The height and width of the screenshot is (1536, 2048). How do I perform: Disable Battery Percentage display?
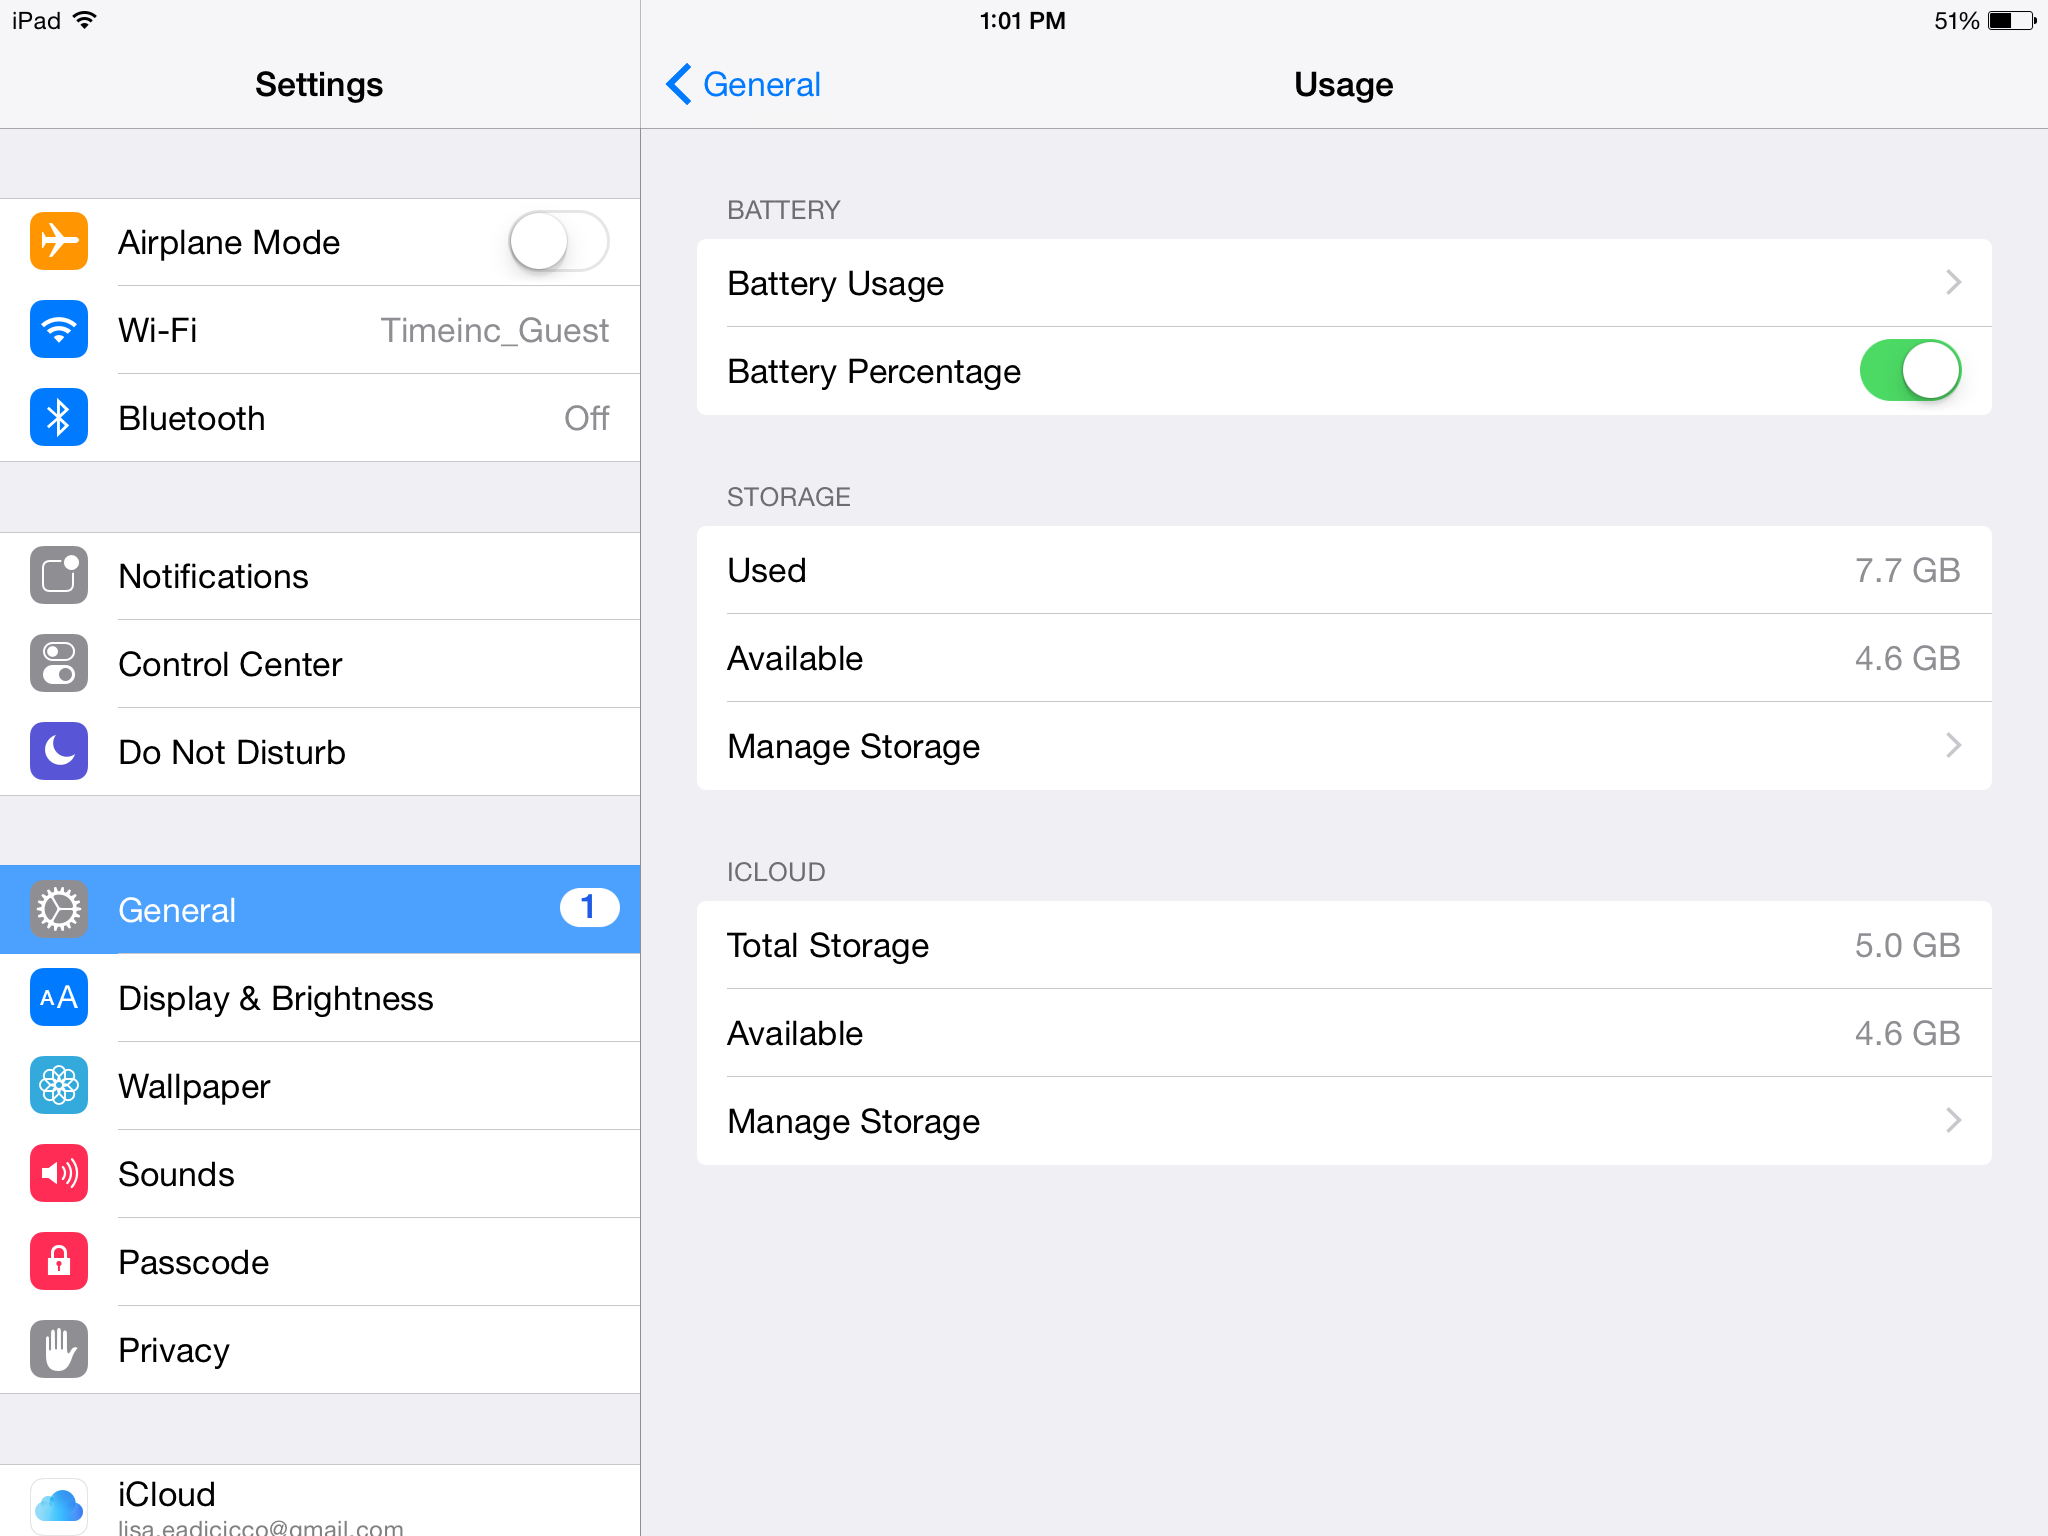click(1910, 369)
